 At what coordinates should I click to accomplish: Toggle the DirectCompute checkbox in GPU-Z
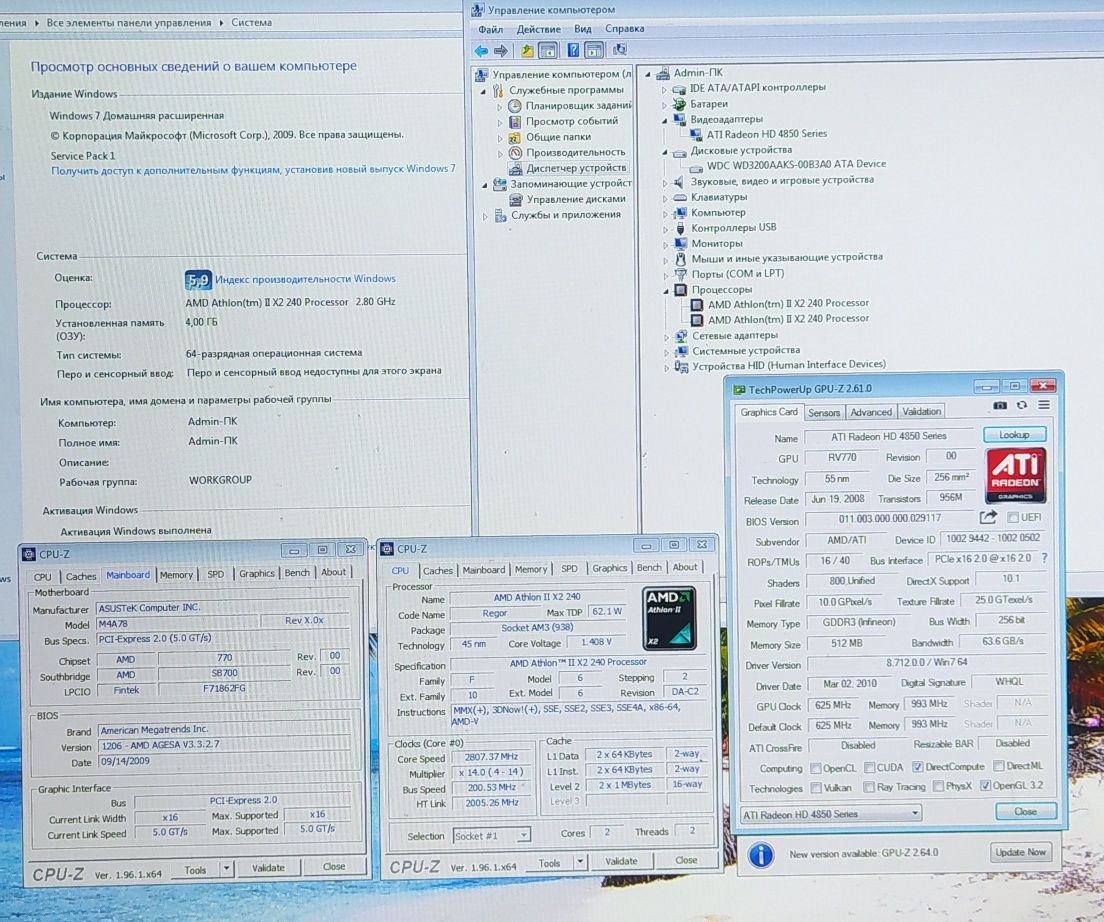917,766
